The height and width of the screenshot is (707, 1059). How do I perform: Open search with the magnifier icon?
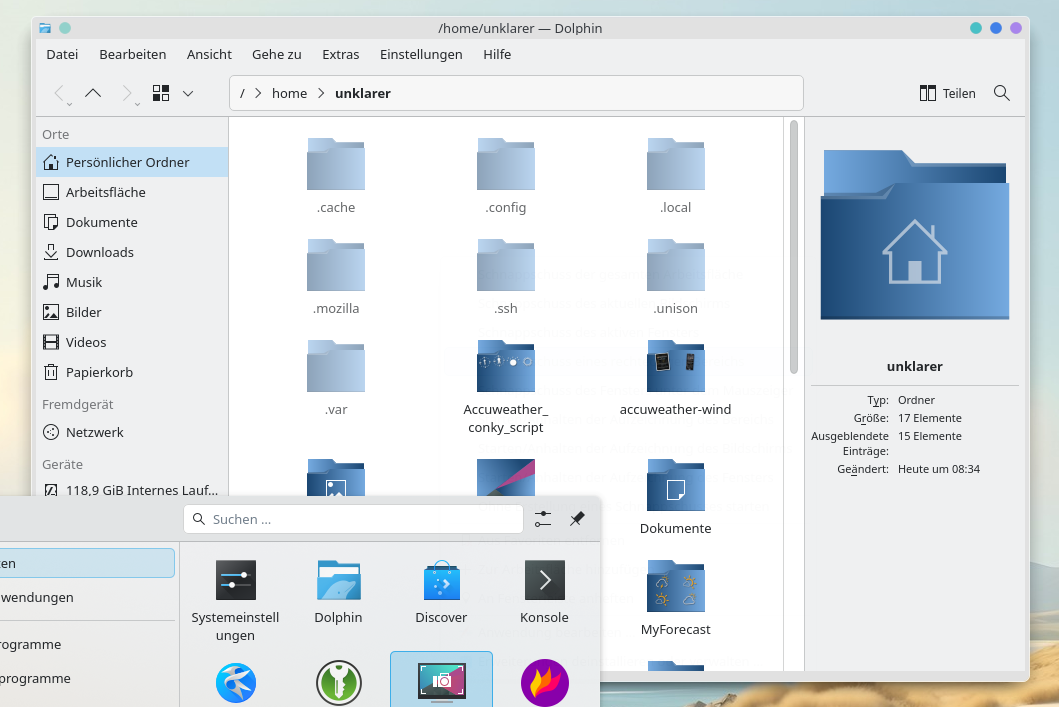[1002, 93]
